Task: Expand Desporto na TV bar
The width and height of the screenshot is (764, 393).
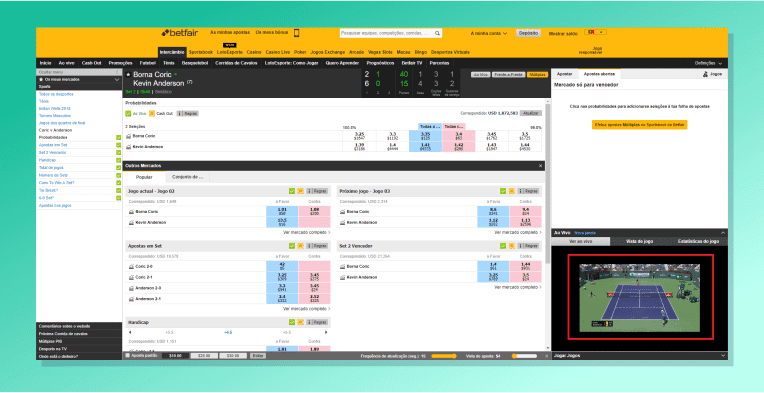Action: pos(79,349)
